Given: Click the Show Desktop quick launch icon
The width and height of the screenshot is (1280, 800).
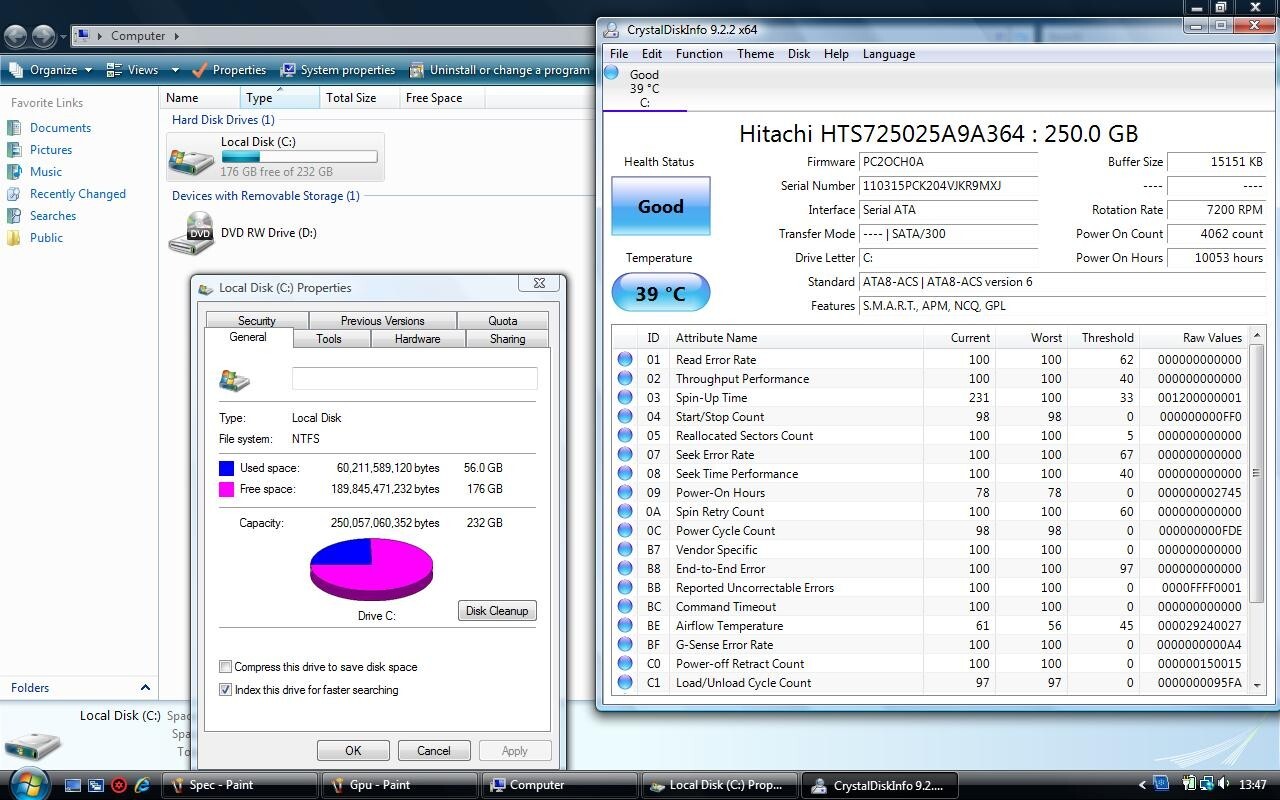Looking at the screenshot, I should click(72, 785).
